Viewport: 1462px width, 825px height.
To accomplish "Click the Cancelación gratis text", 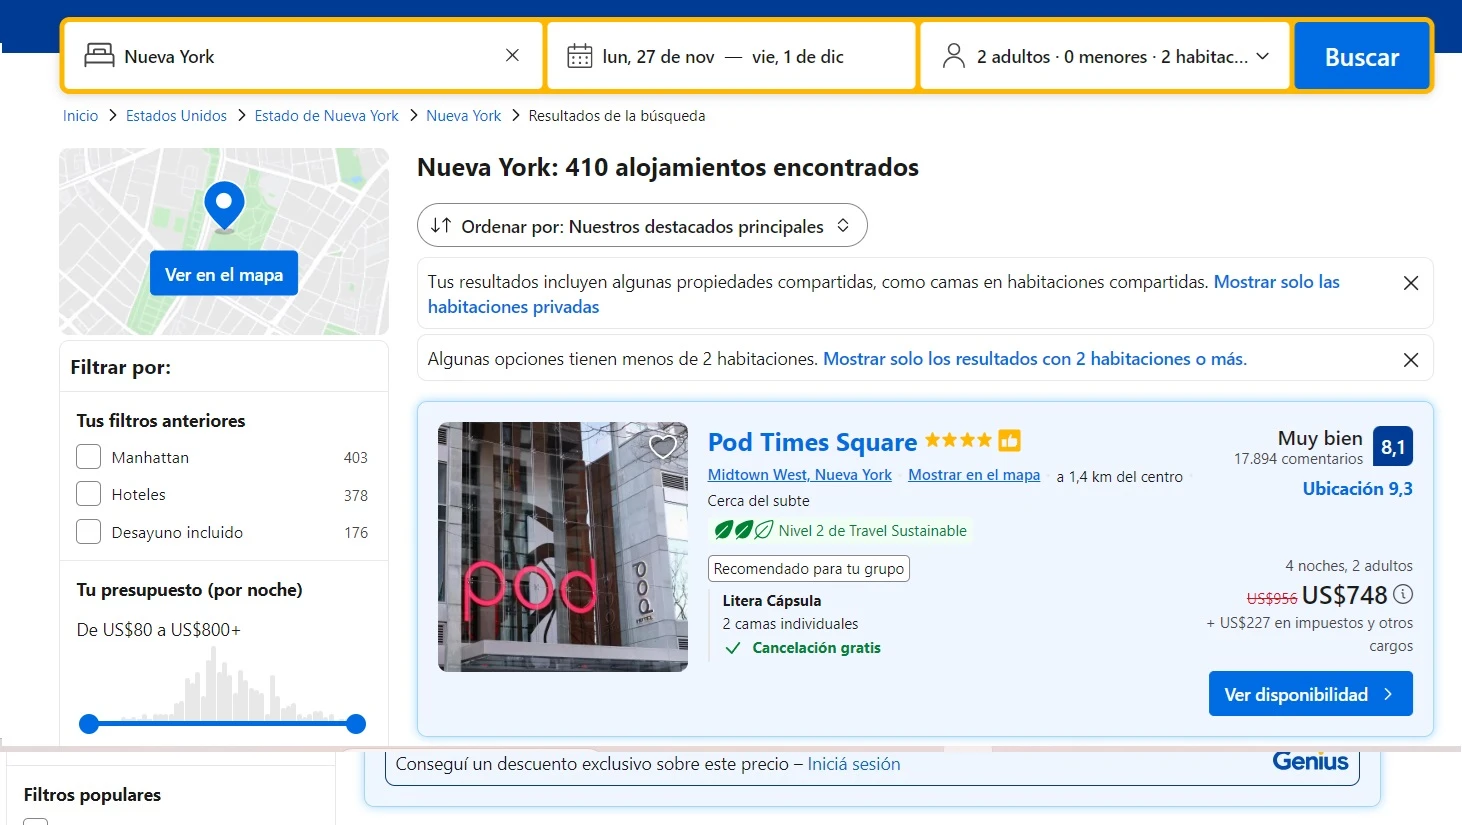I will click(816, 648).
